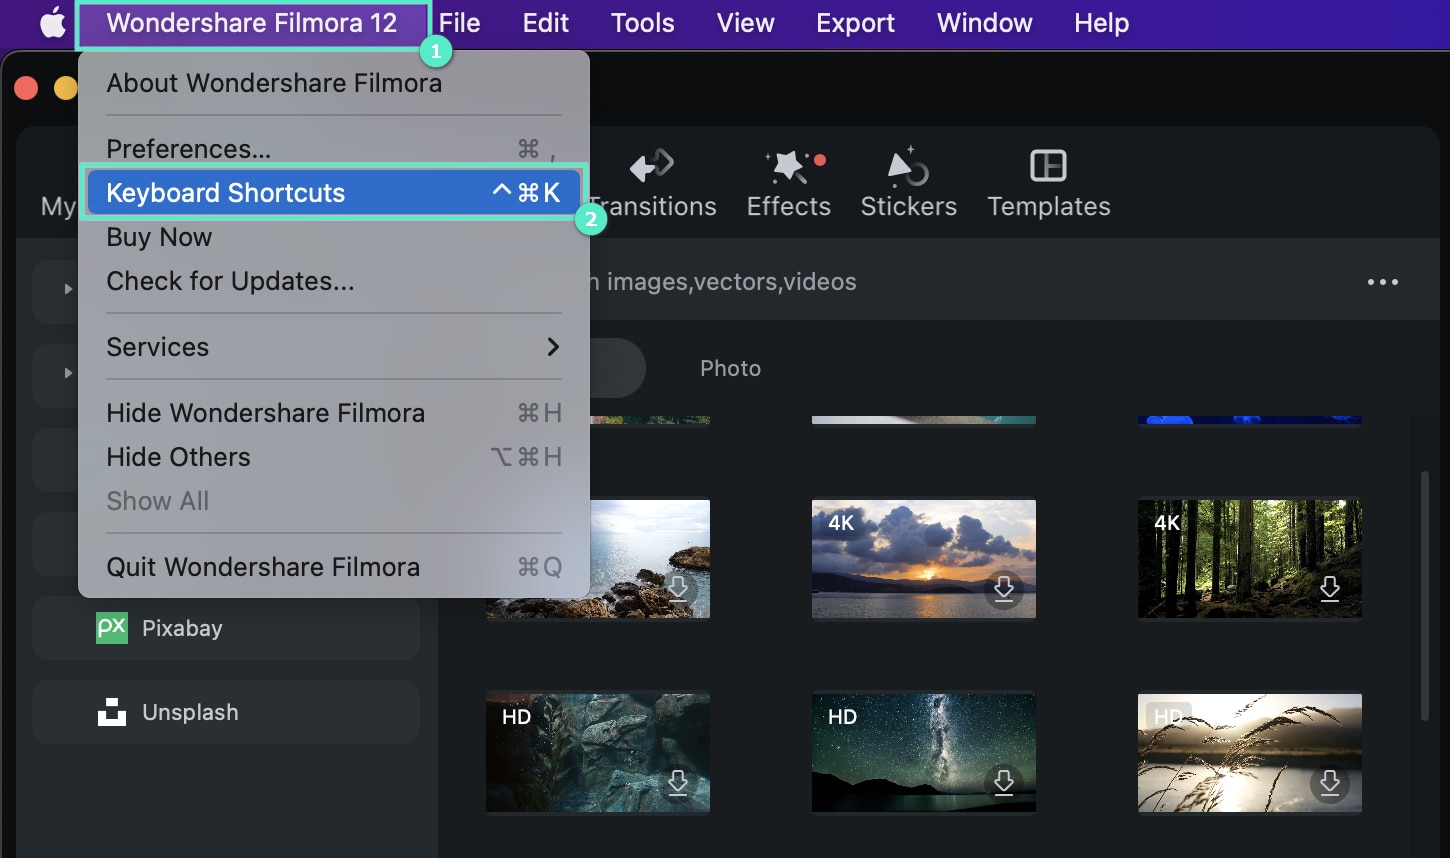Open the Apple menu
The image size is (1450, 858).
pyautogui.click(x=52, y=23)
